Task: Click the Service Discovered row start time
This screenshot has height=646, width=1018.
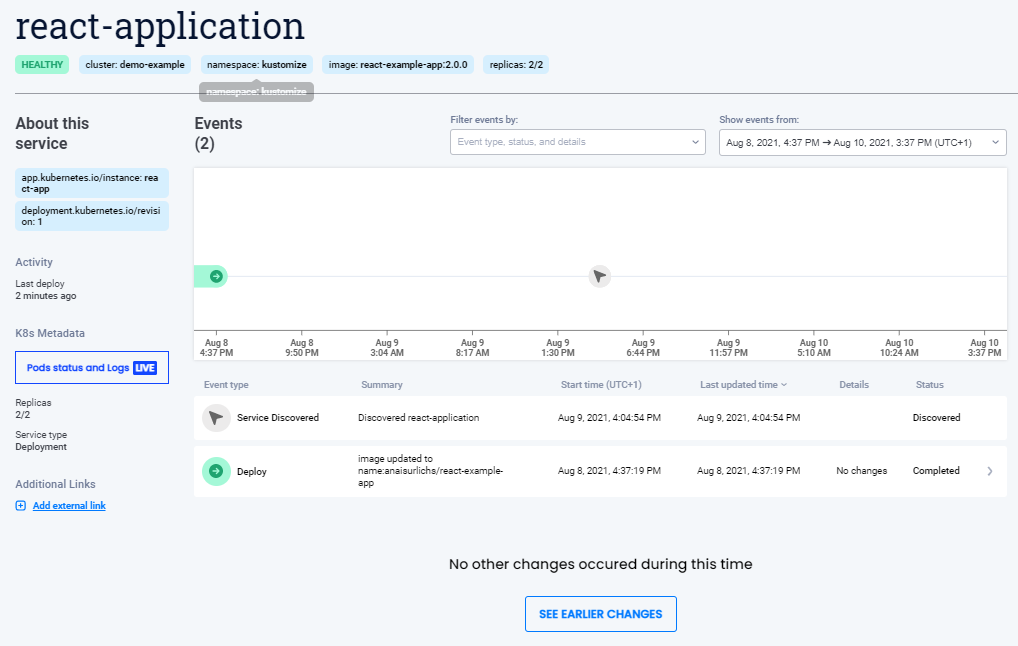Action: pyautogui.click(x=609, y=418)
